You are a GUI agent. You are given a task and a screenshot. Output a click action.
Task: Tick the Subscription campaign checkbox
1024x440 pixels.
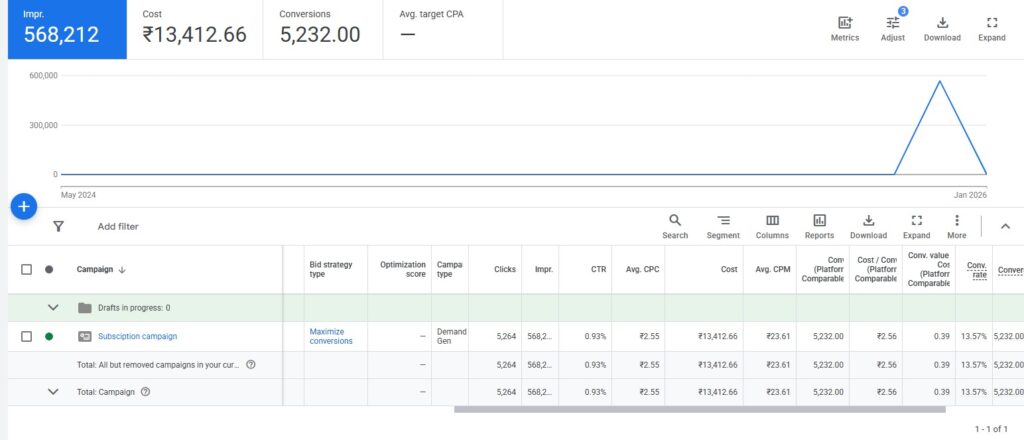click(27, 336)
